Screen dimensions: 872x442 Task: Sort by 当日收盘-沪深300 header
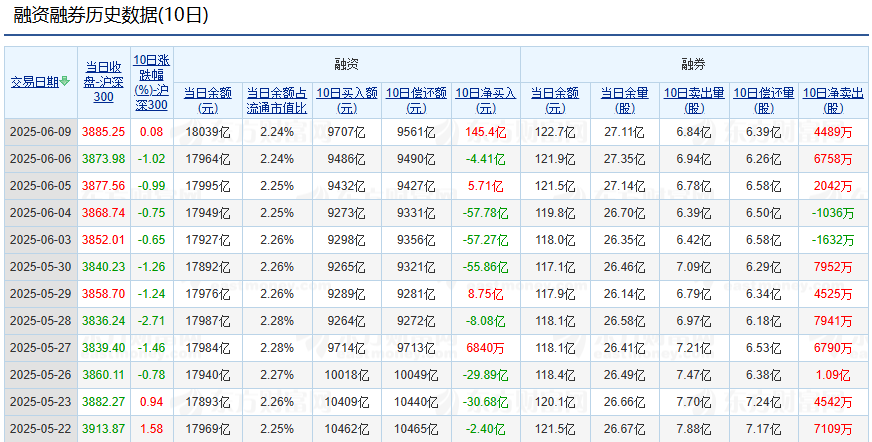point(103,82)
